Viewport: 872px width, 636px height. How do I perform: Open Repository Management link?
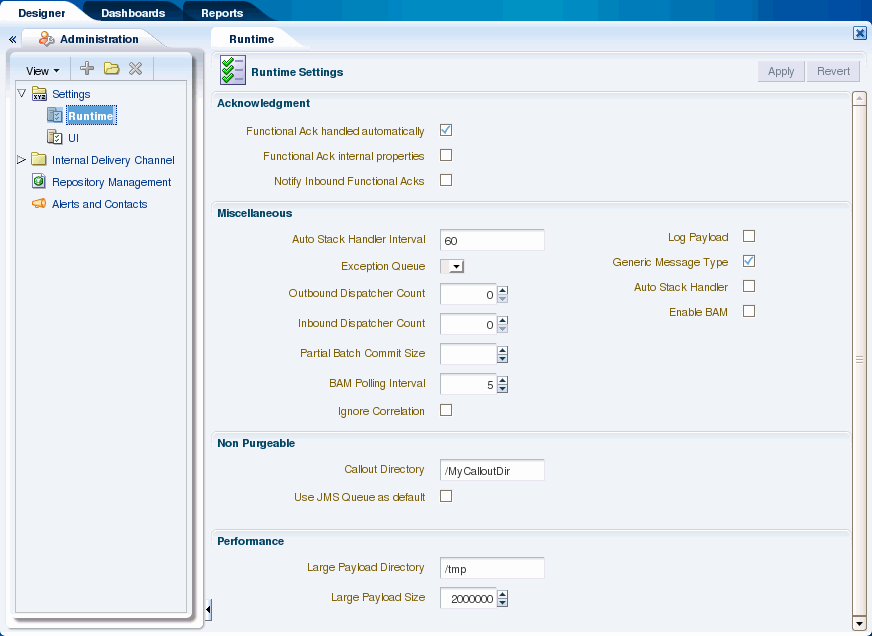pyautogui.click(x=111, y=182)
